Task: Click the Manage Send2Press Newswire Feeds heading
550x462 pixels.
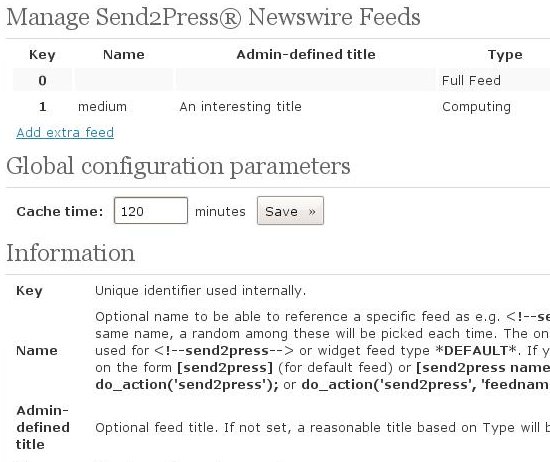Action: tap(213, 17)
